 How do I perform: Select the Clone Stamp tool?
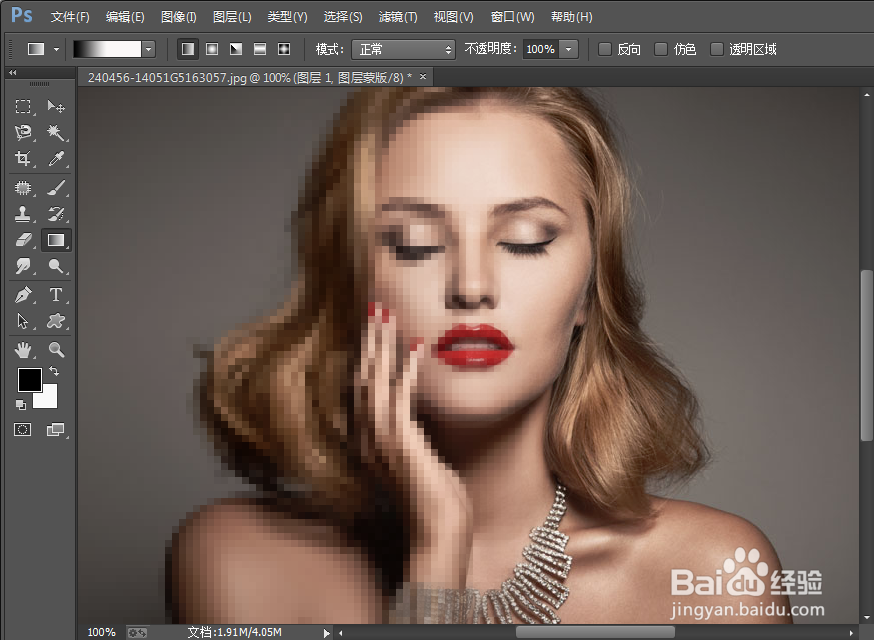[x=23, y=214]
